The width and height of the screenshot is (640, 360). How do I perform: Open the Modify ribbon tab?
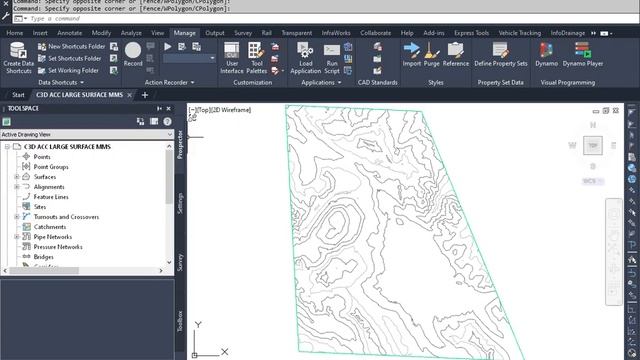pyautogui.click(x=101, y=33)
